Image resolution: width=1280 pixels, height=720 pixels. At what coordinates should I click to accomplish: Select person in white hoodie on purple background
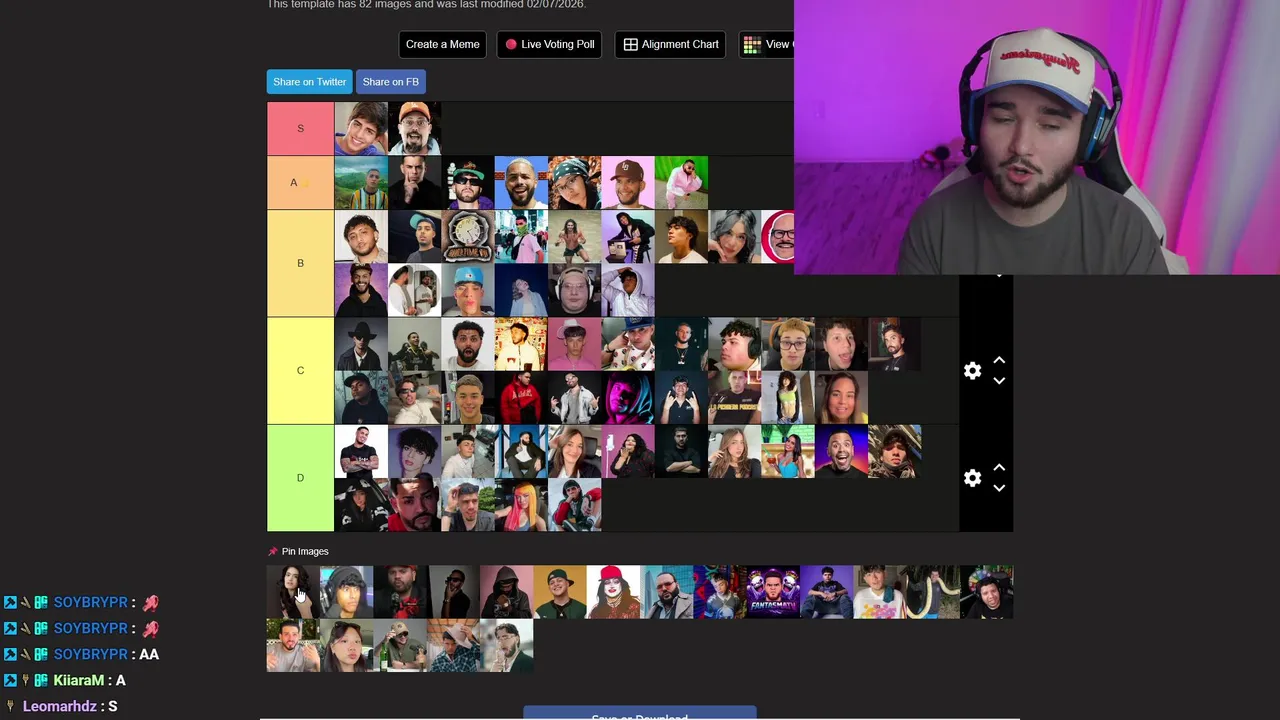click(x=628, y=290)
